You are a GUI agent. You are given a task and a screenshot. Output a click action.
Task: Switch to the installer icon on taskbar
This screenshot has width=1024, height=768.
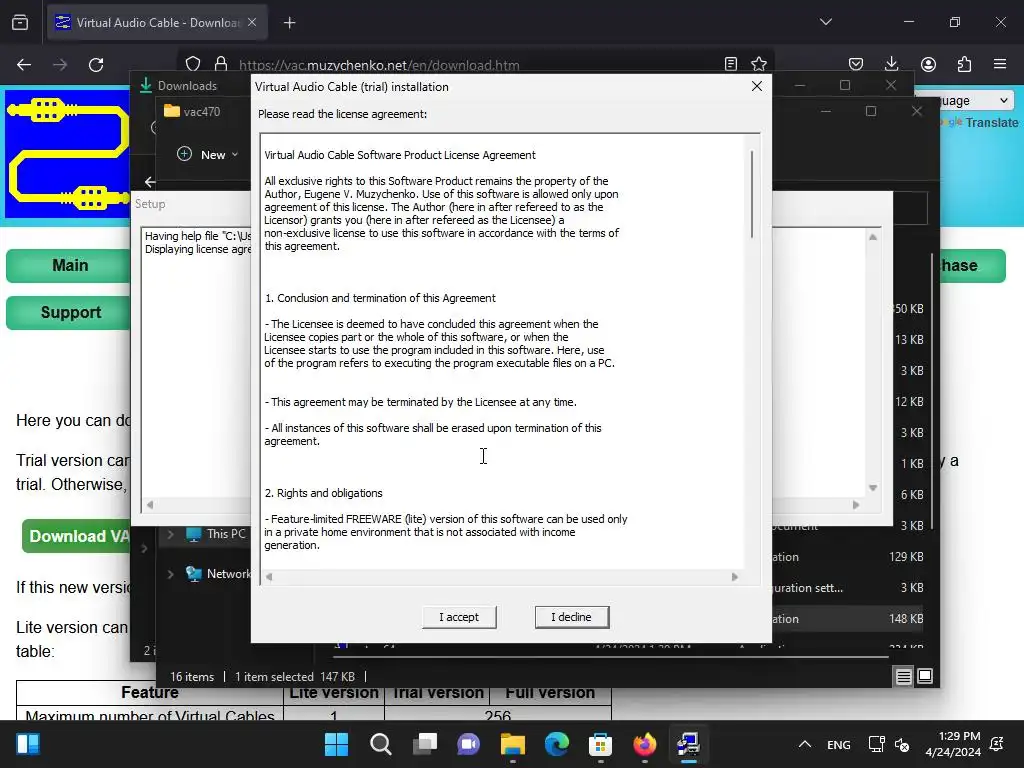(x=688, y=744)
